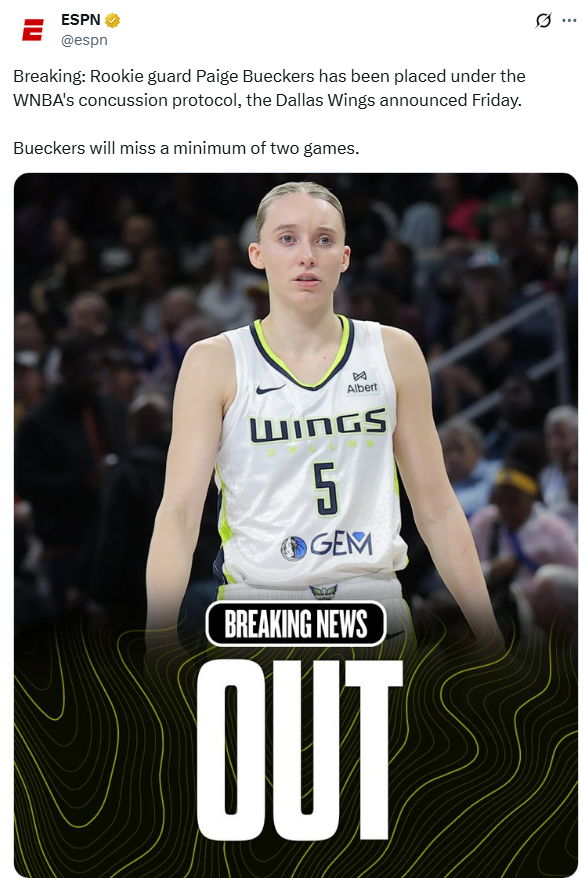The image size is (585, 878).
Task: Click the GEM sponsor logo on the jersey
Action: pos(341,544)
